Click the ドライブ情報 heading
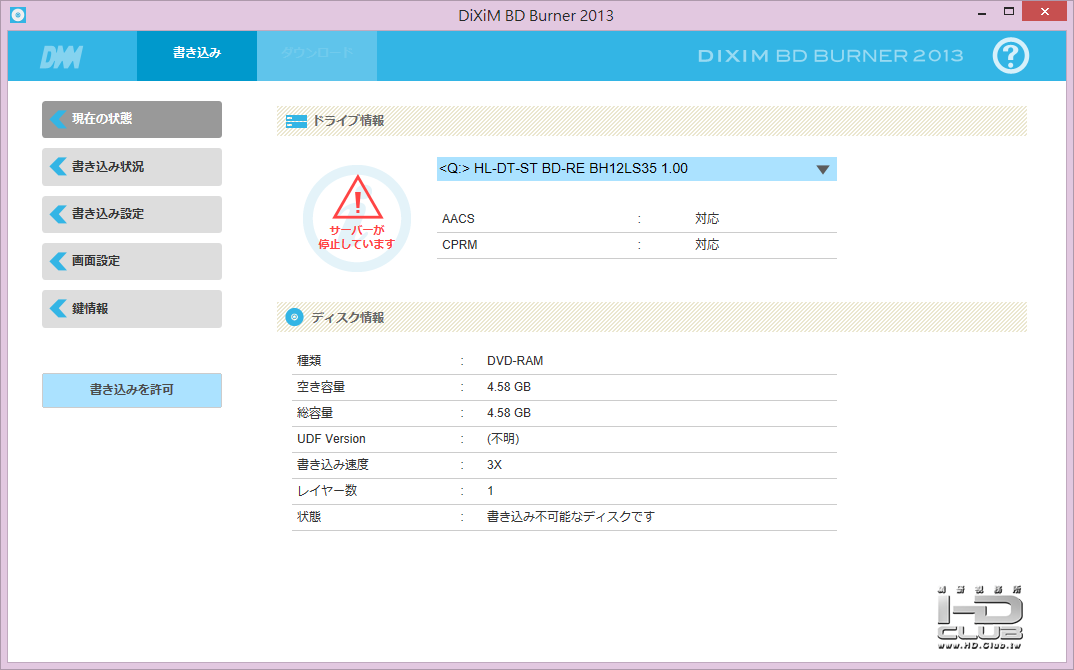The image size is (1074, 670). [348, 121]
